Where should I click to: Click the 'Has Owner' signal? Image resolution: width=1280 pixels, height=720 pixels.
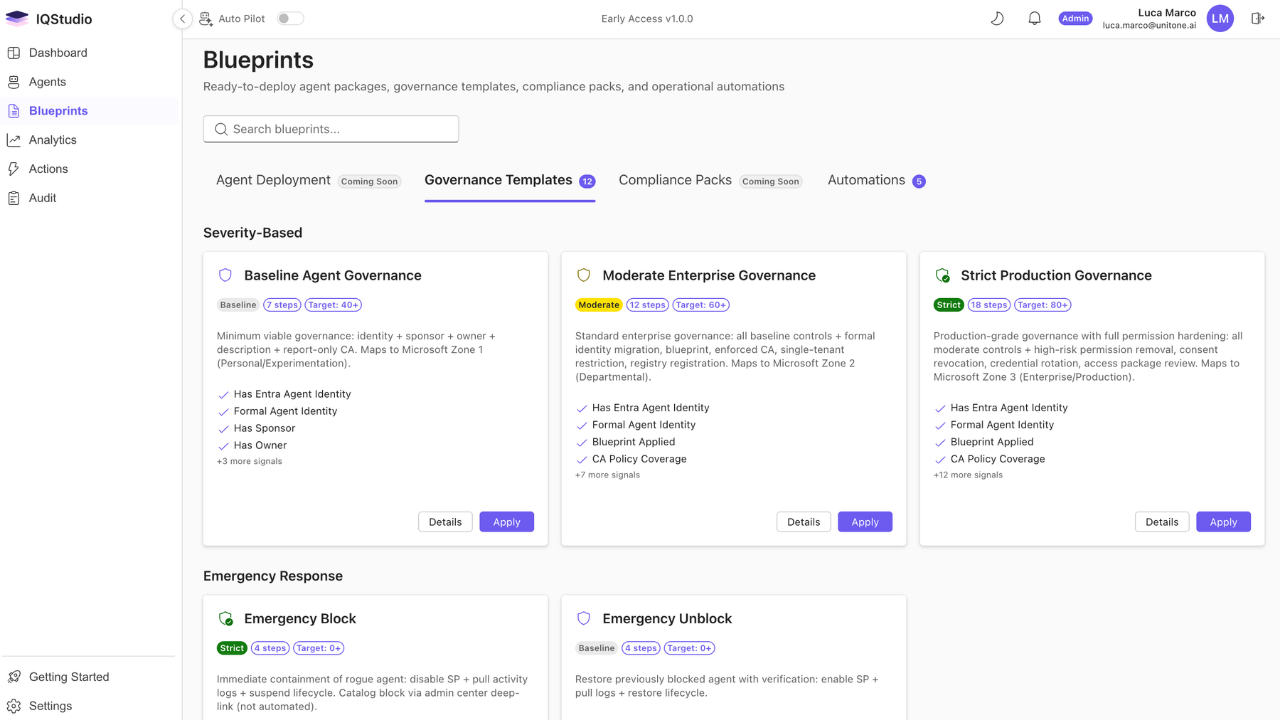coord(260,445)
